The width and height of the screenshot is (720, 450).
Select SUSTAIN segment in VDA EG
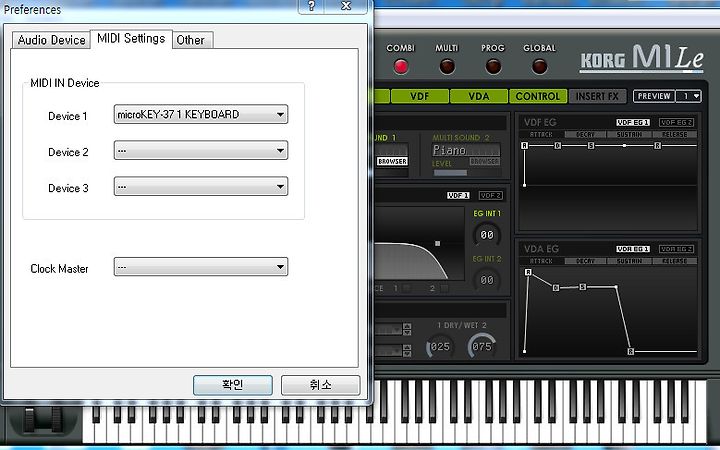(x=629, y=261)
